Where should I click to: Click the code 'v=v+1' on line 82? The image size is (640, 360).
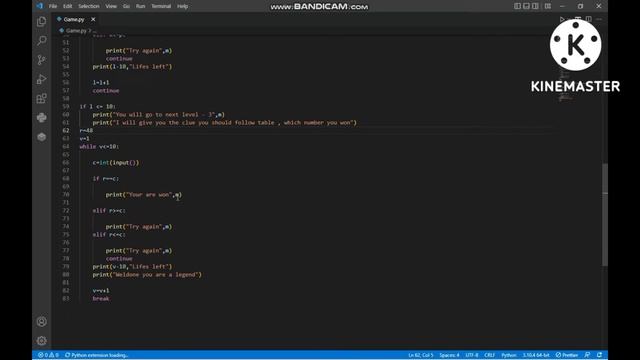pyautogui.click(x=101, y=291)
